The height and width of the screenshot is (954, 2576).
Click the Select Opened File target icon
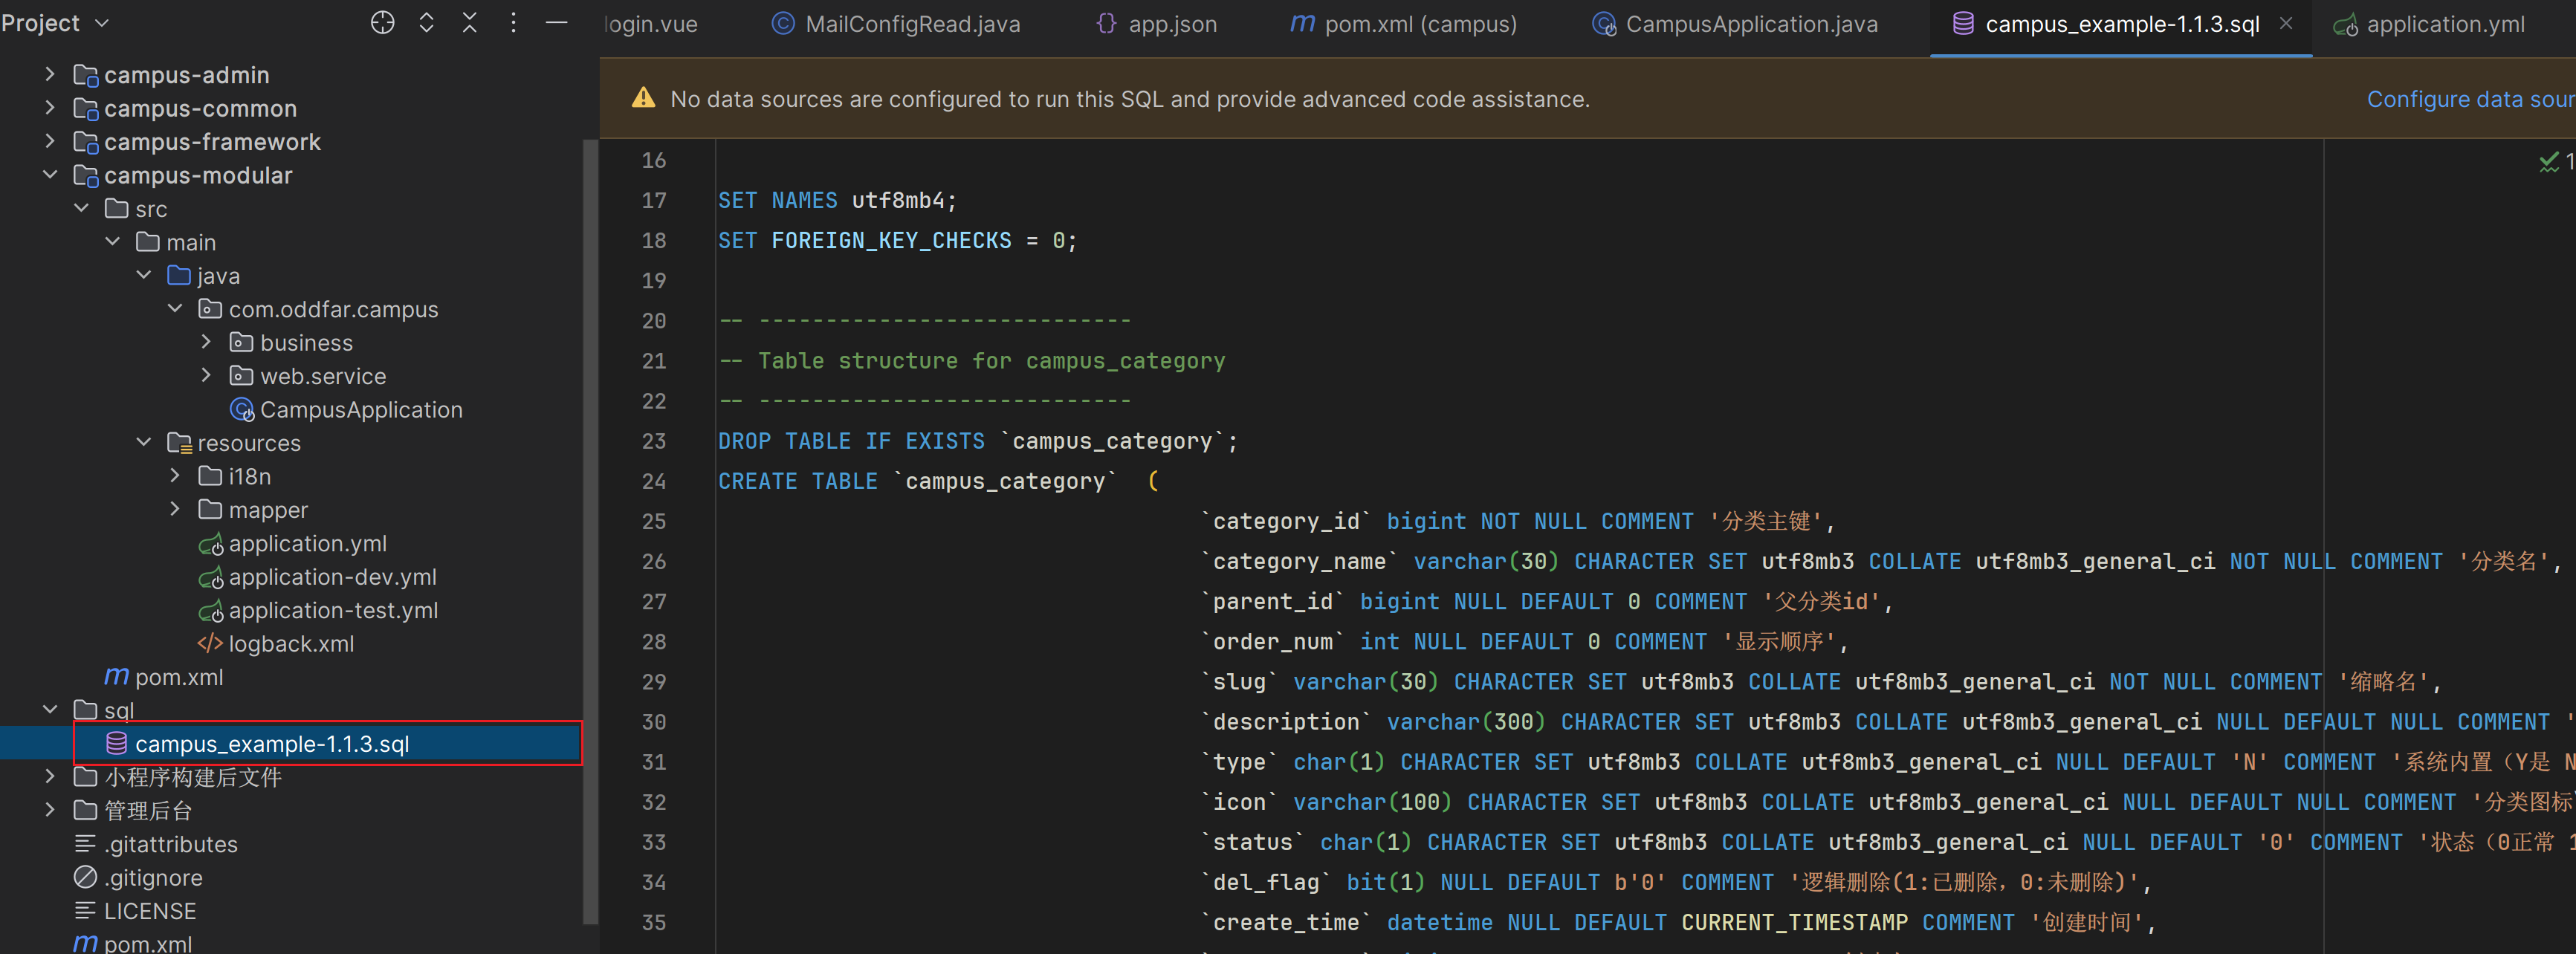[x=383, y=23]
